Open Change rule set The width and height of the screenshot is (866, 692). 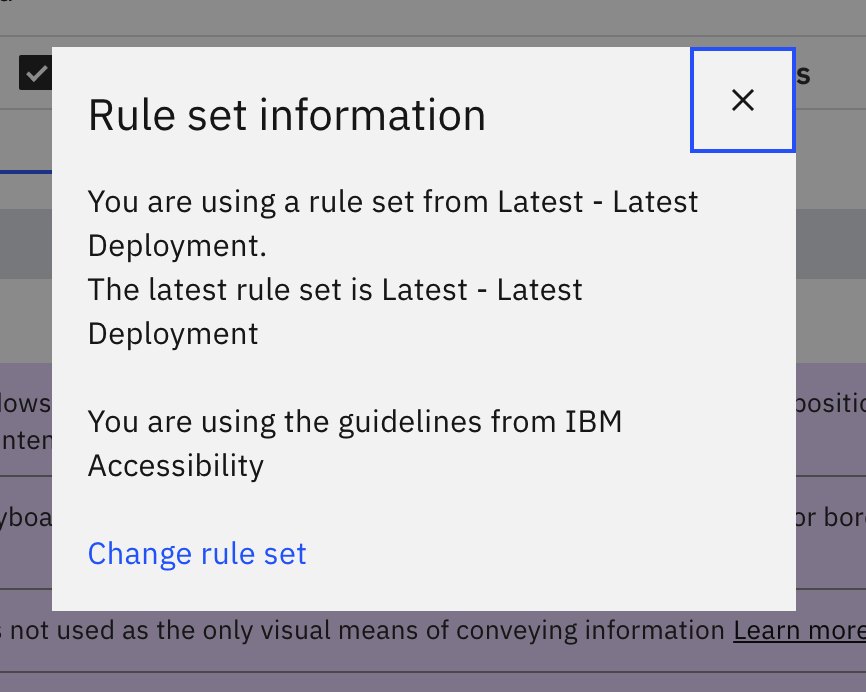coord(197,553)
